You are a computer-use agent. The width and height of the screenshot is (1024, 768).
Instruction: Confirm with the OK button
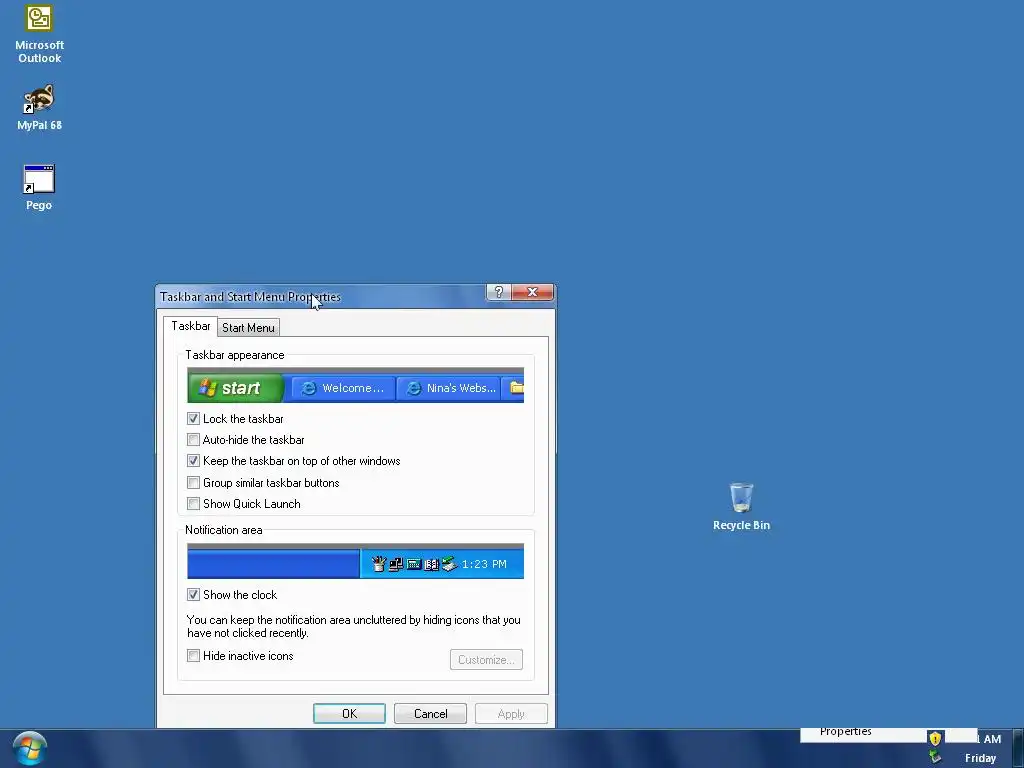tap(349, 714)
